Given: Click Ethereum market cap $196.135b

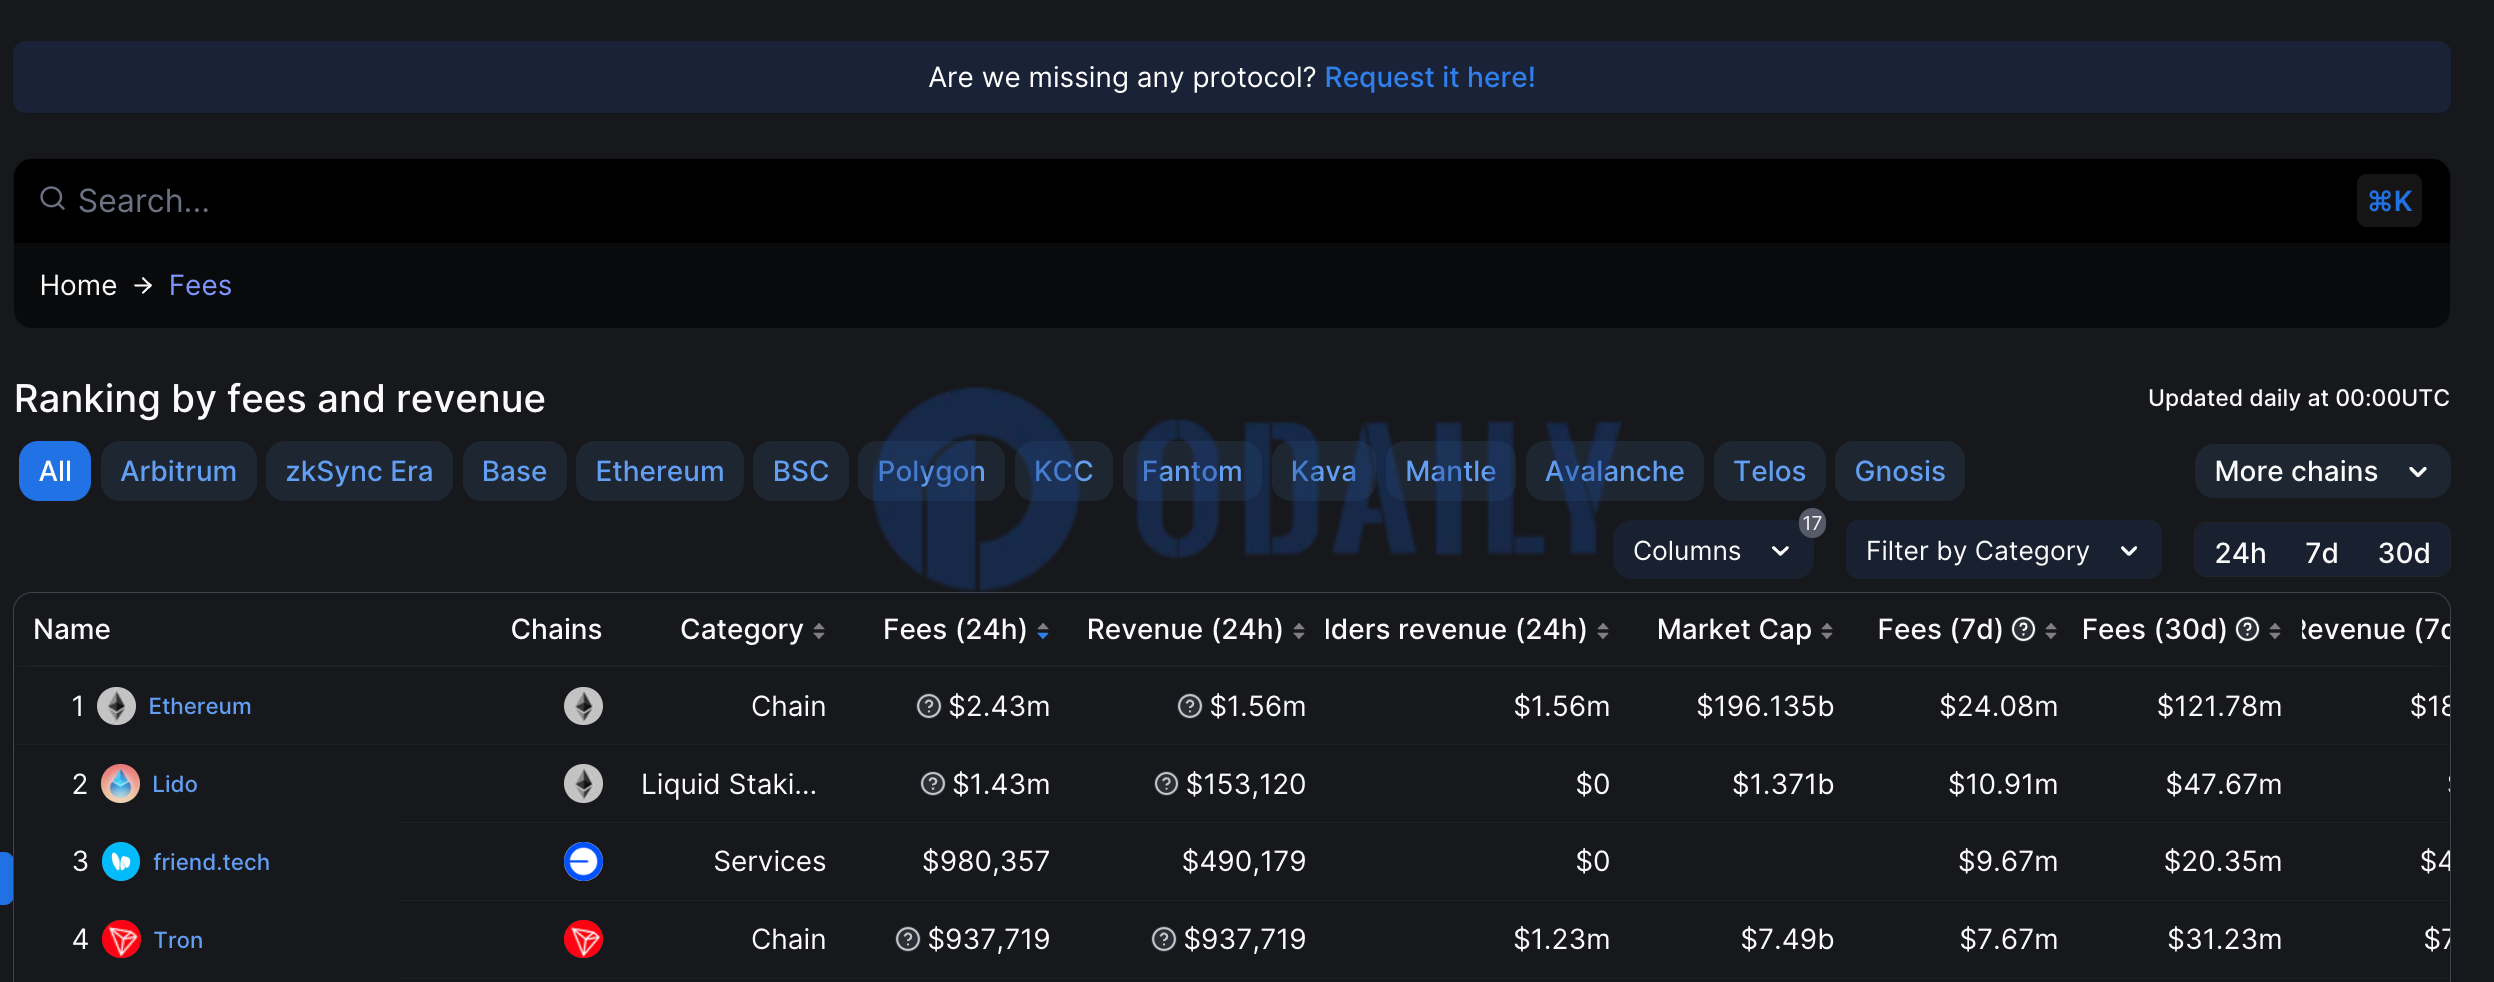Looking at the screenshot, I should click(1765, 707).
